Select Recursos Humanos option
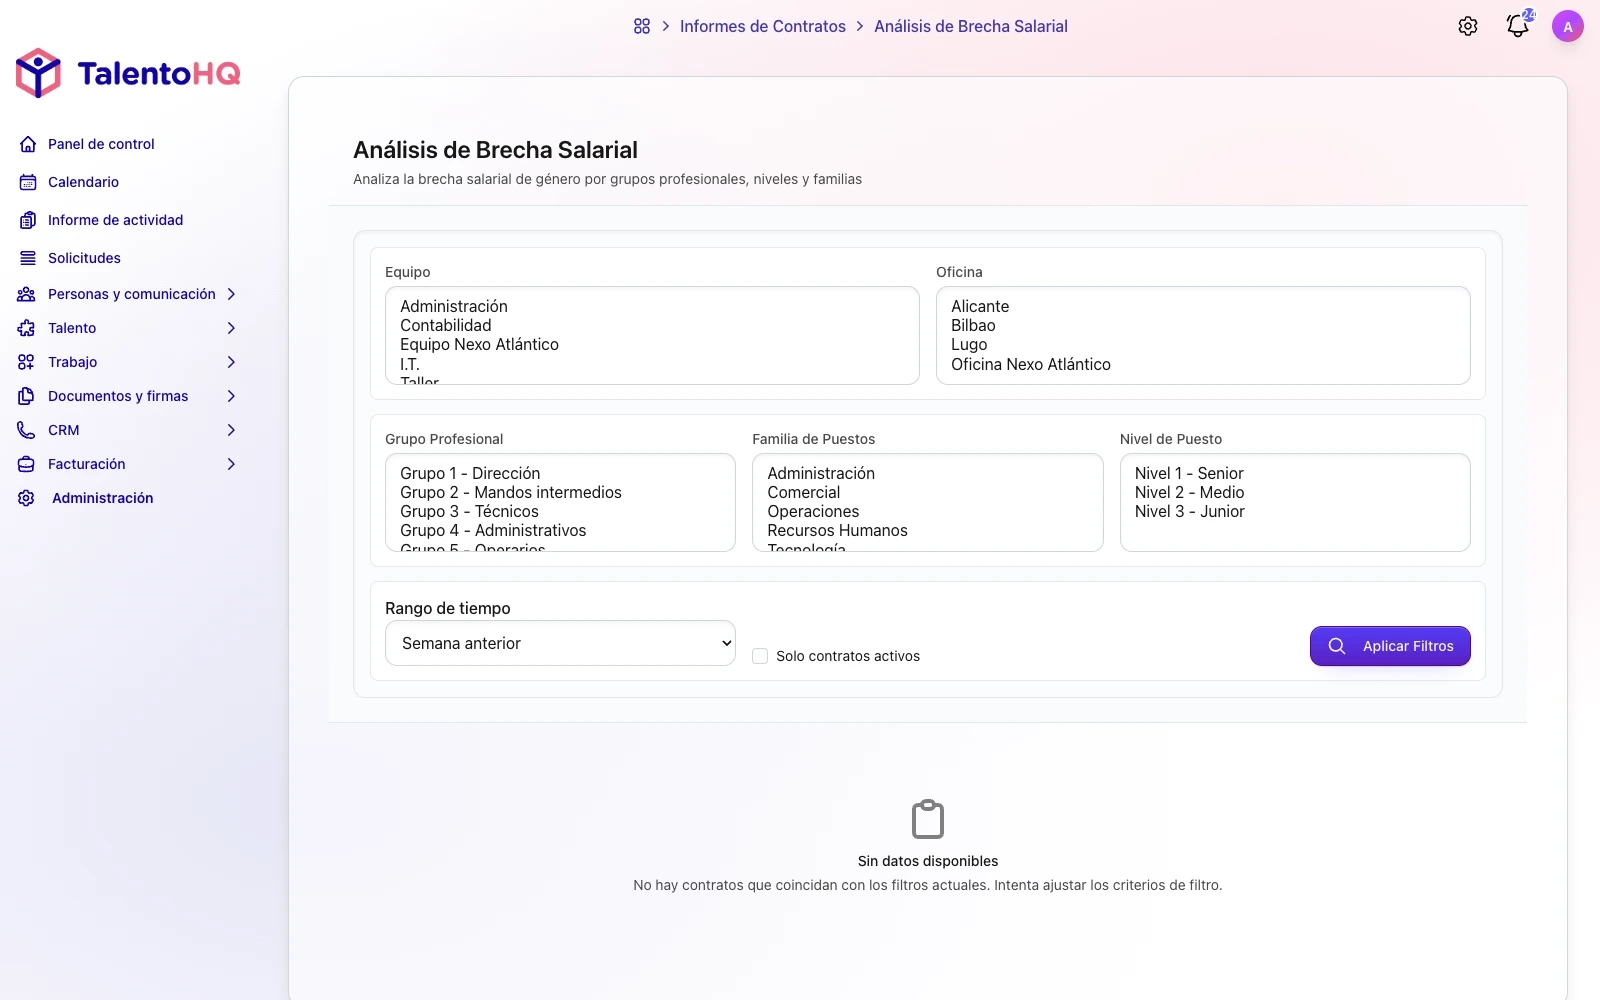This screenshot has height=1000, width=1600. [x=927, y=530]
